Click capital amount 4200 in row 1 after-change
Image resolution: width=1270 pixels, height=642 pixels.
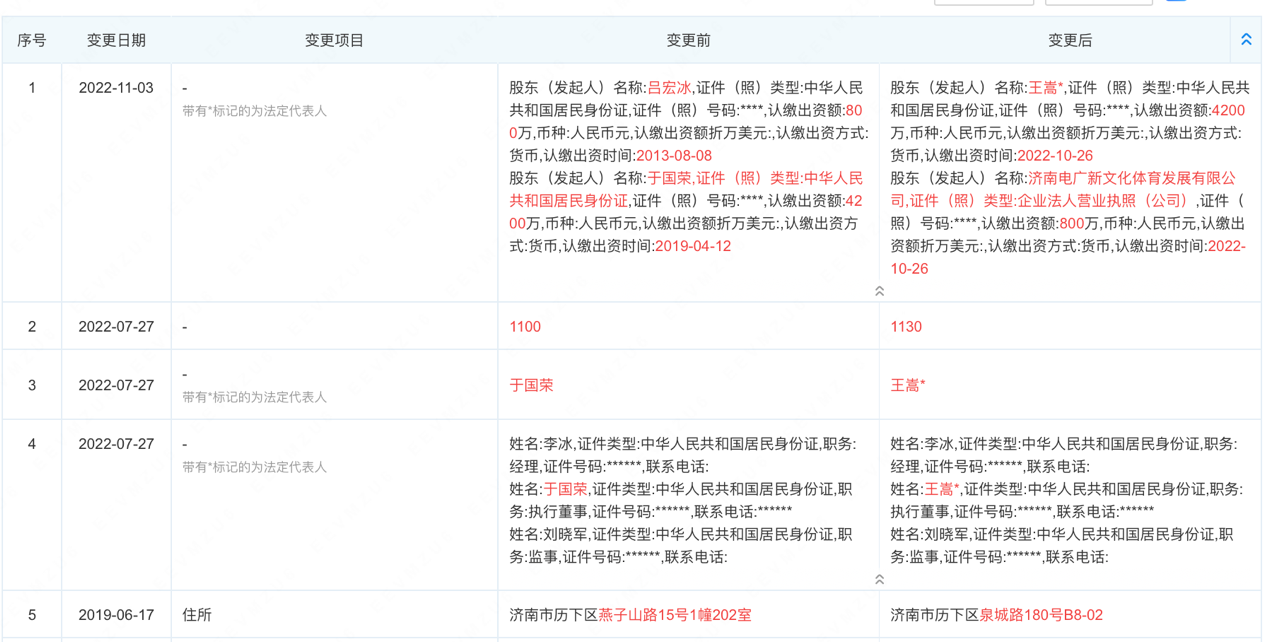pyautogui.click(x=1228, y=111)
